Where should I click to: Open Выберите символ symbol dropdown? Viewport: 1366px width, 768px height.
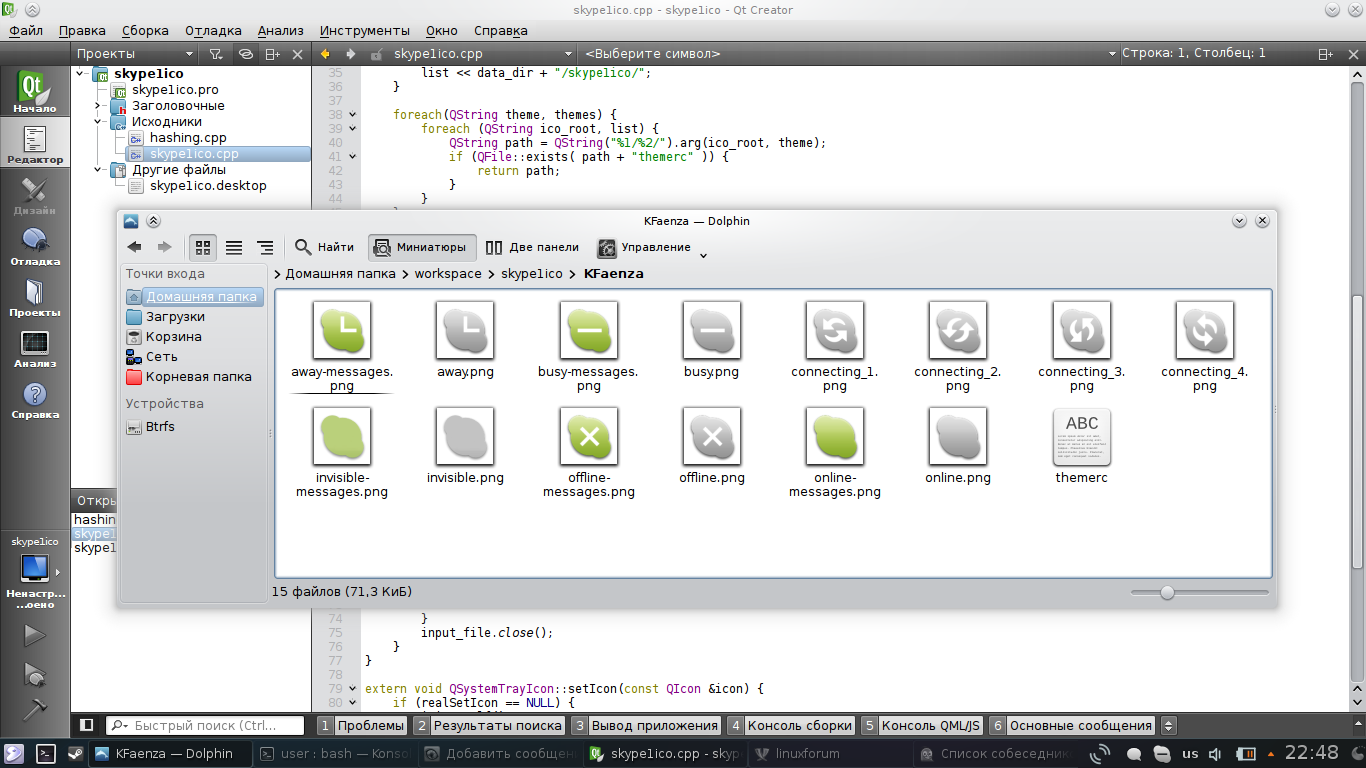click(x=850, y=54)
